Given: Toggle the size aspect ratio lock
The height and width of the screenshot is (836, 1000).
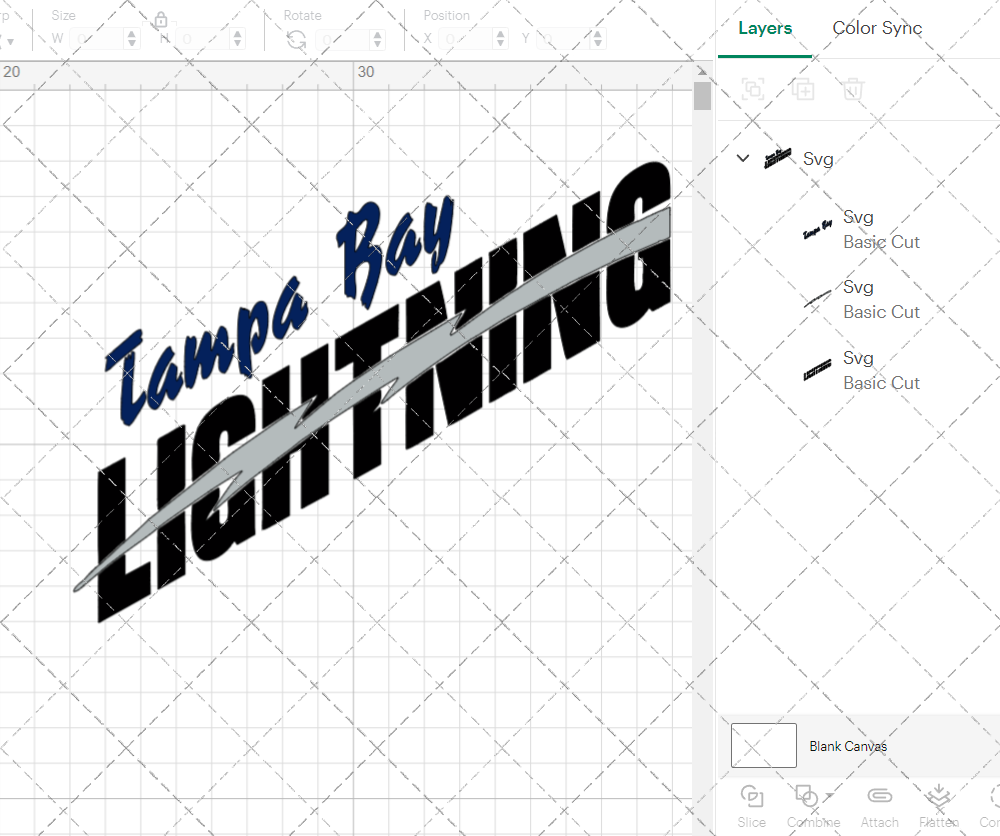Looking at the screenshot, I should click(x=161, y=20).
